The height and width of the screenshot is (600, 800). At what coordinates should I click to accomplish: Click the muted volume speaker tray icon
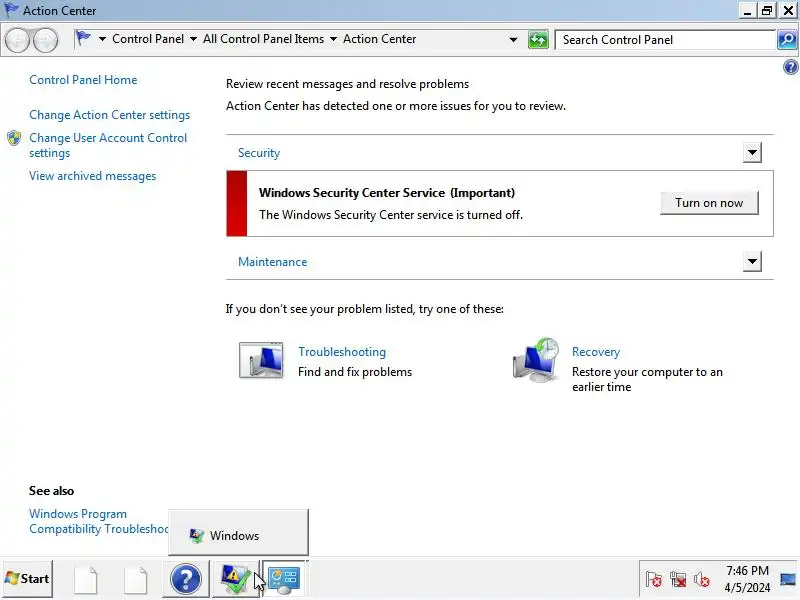702,580
